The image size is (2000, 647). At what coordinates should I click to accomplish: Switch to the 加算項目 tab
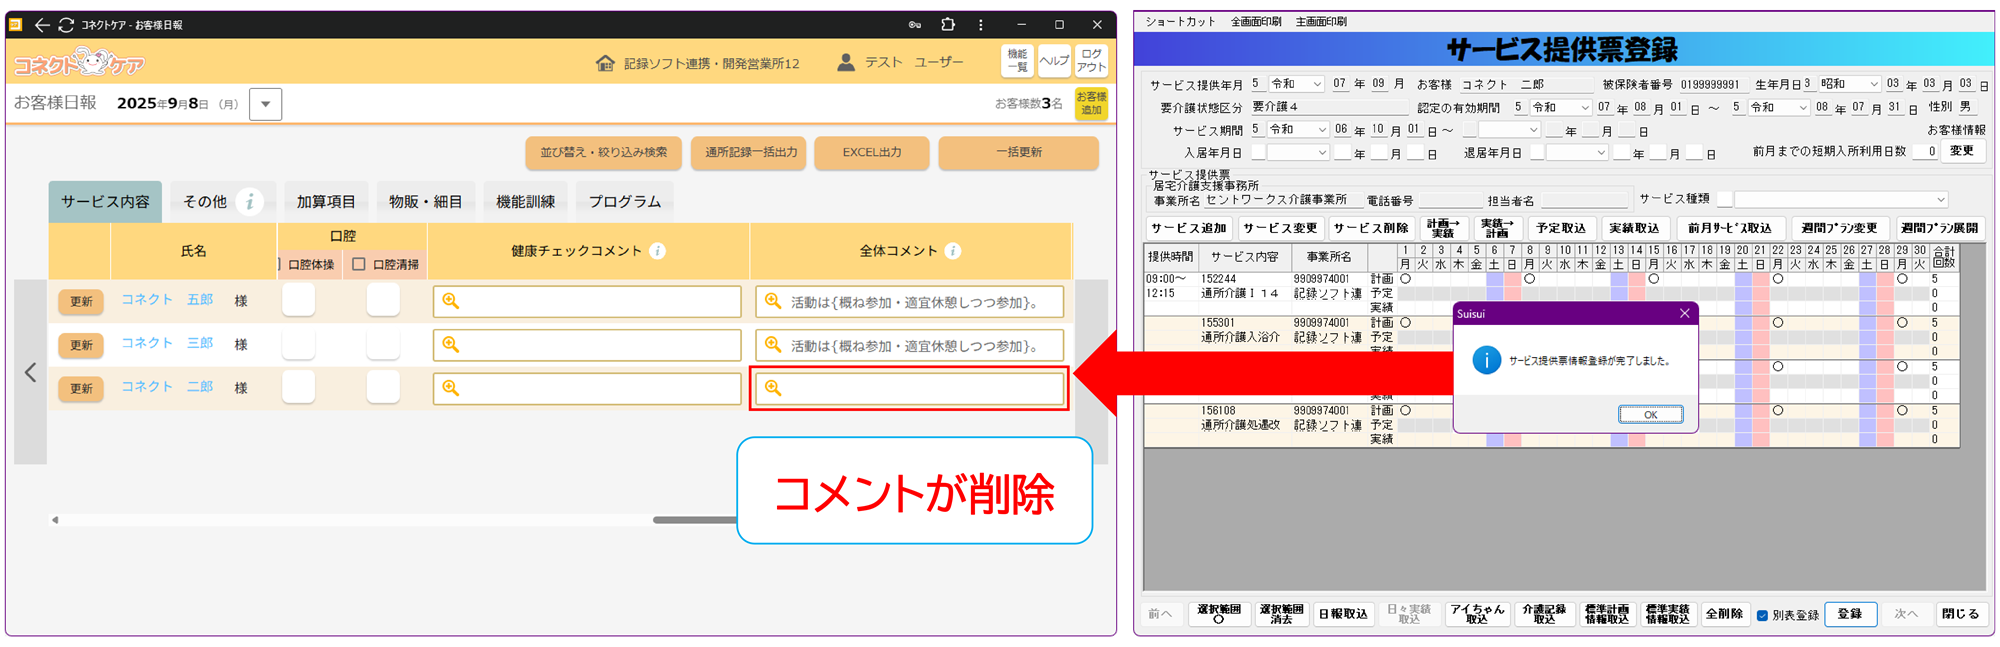click(326, 202)
